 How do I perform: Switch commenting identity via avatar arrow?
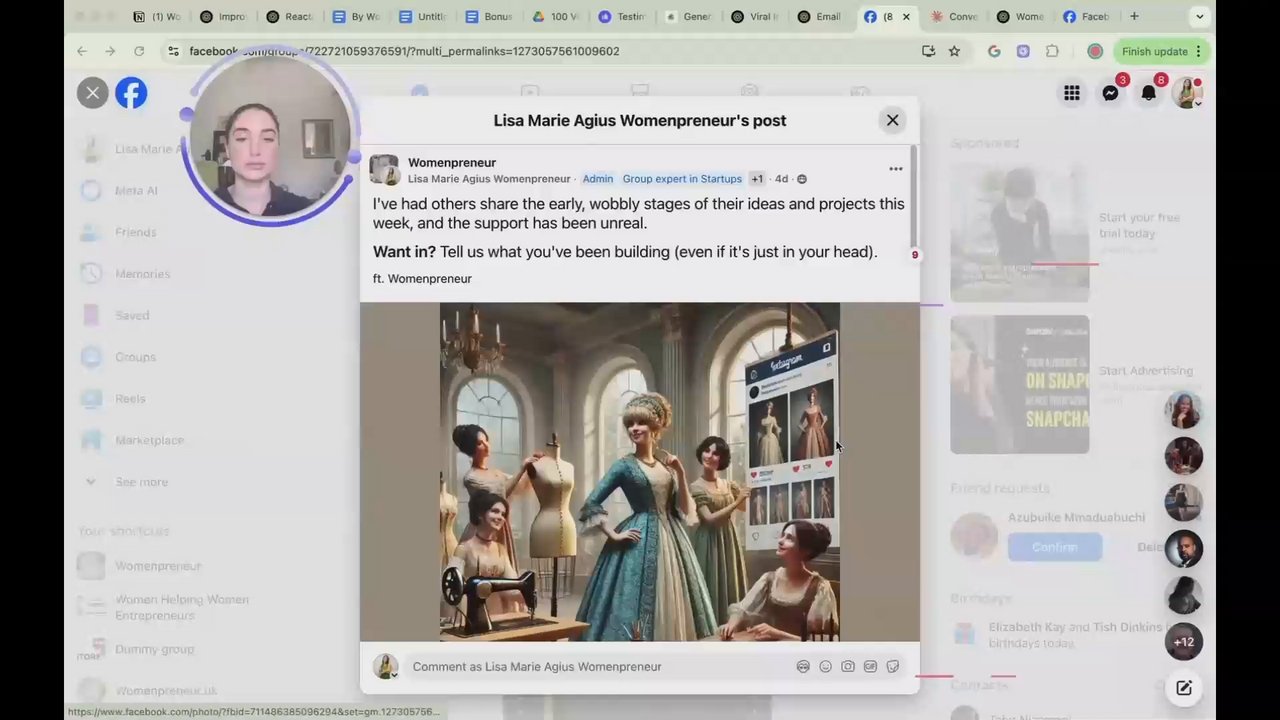click(x=393, y=675)
